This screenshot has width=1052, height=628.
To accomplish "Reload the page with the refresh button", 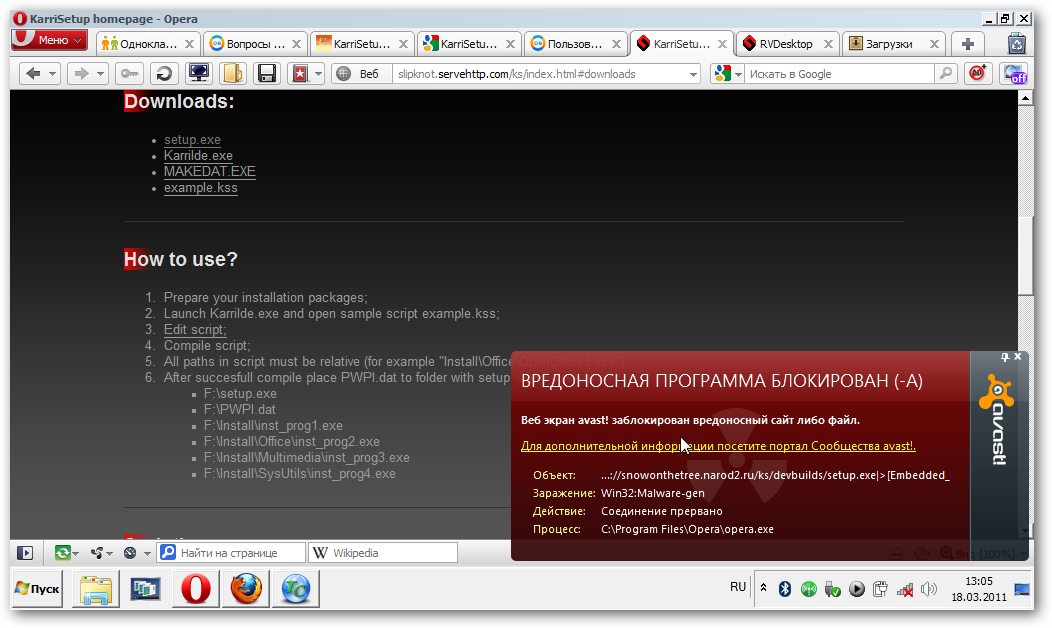I will tap(164, 73).
